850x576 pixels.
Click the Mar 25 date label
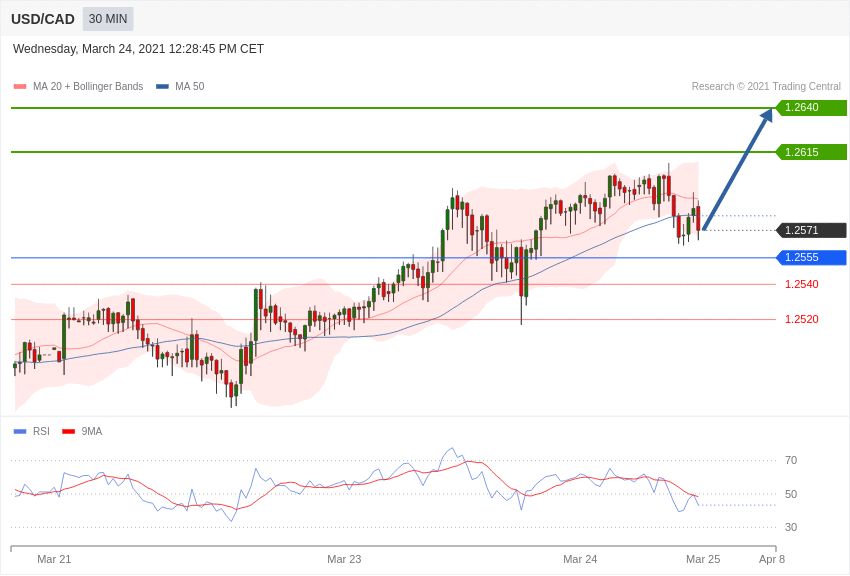point(703,559)
